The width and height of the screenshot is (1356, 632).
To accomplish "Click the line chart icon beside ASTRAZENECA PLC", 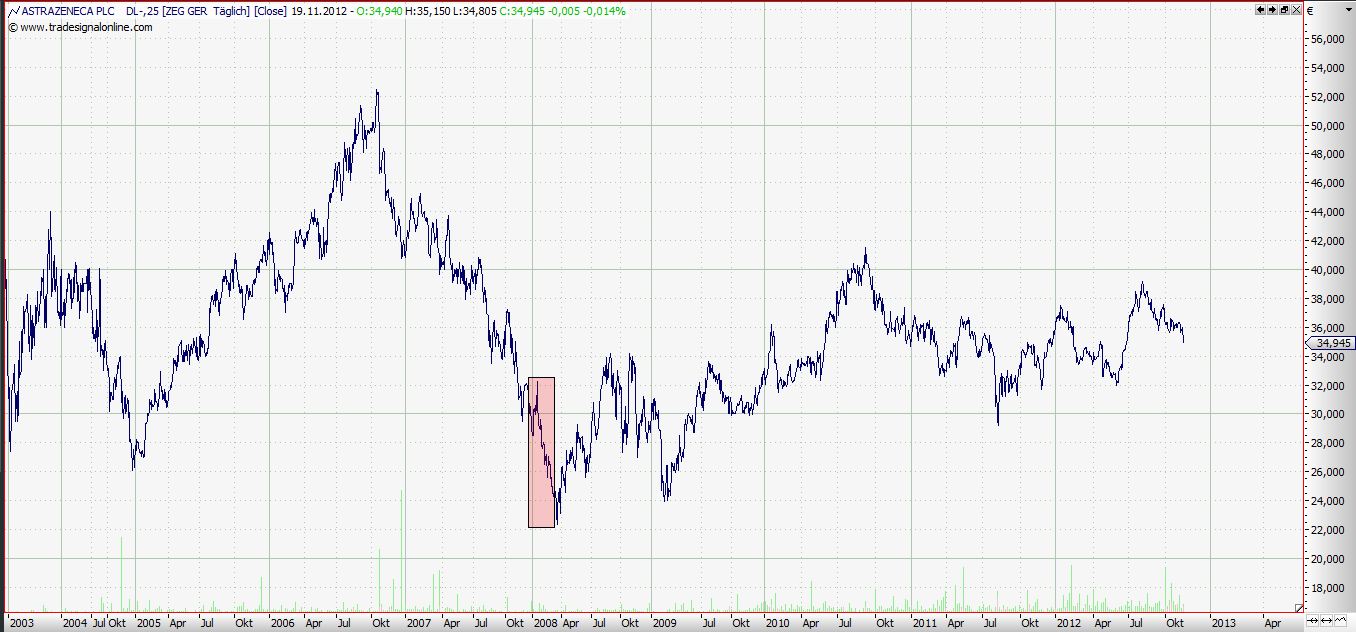I will (x=12, y=11).
